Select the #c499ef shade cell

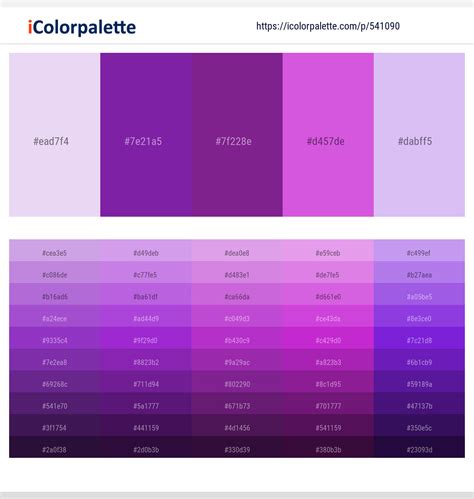pyautogui.click(x=419, y=250)
